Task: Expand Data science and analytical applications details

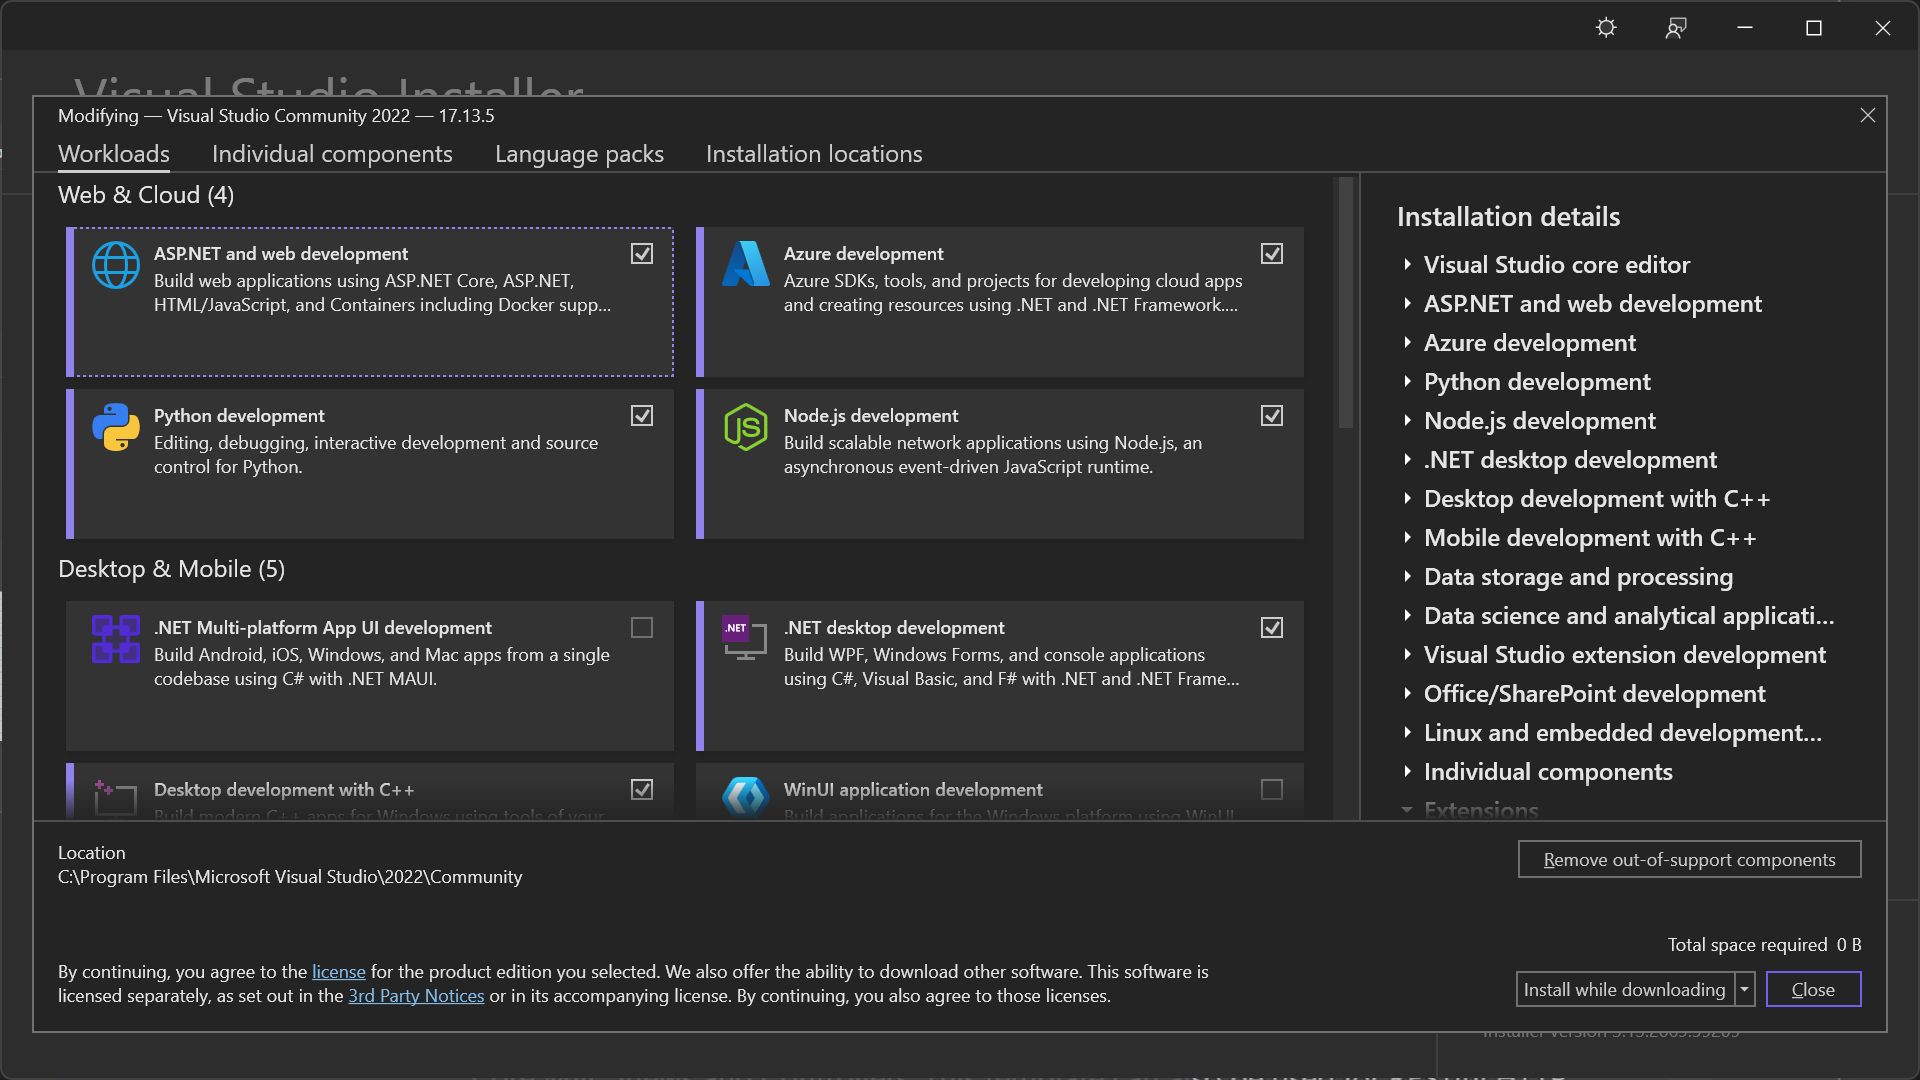Action: (1407, 615)
